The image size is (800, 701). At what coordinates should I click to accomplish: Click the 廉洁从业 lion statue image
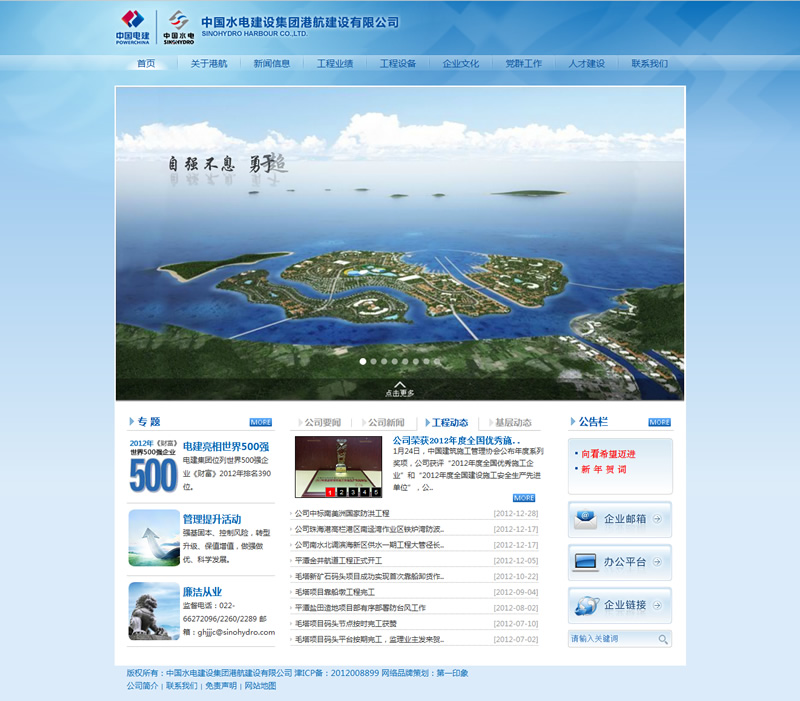point(153,610)
